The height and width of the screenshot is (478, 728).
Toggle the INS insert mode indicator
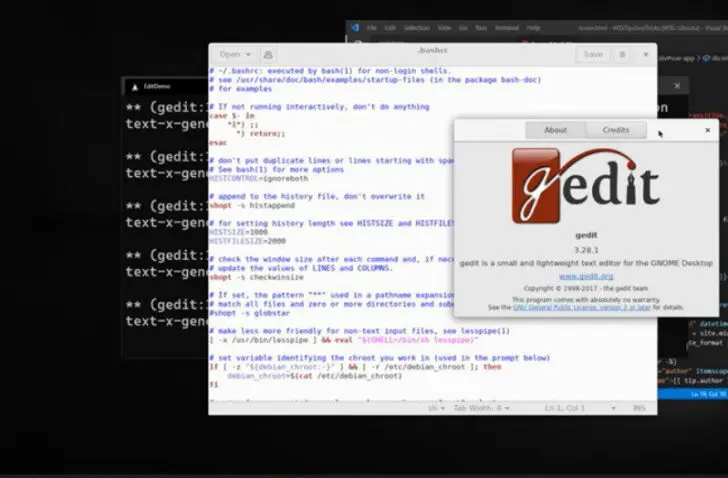(x=639, y=408)
